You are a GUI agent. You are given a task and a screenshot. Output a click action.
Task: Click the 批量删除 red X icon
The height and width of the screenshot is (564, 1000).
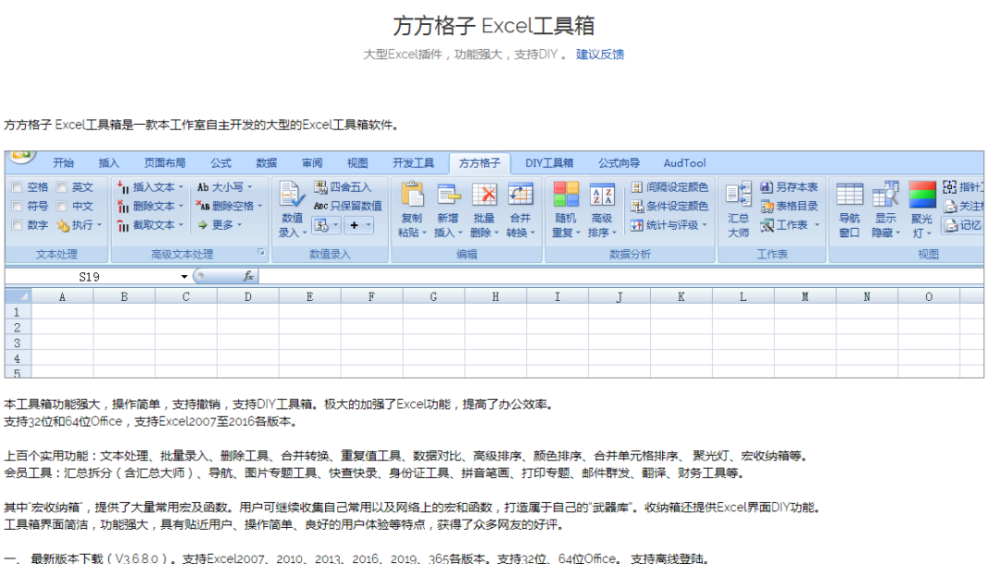pos(484,195)
